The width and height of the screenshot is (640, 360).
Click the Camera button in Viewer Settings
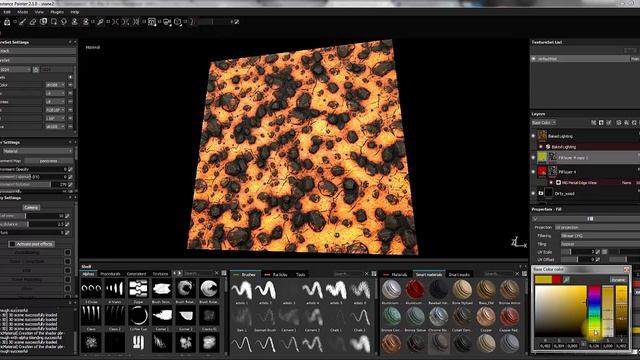tap(31, 207)
